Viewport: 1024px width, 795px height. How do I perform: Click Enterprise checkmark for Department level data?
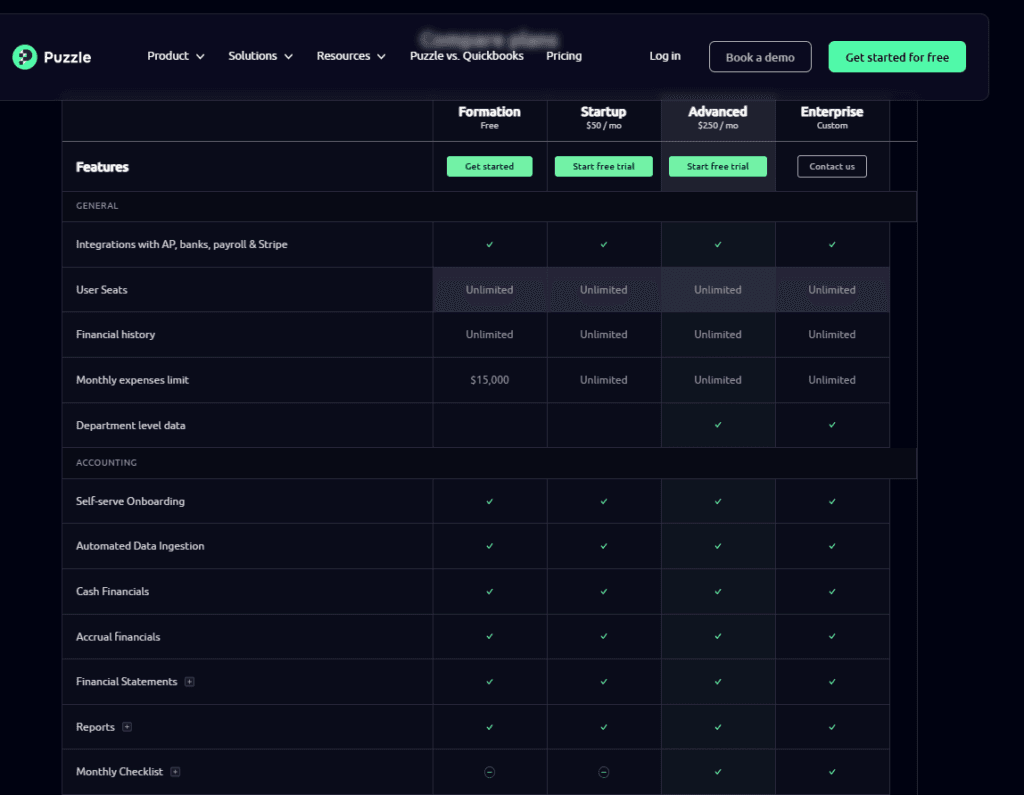[x=832, y=425]
